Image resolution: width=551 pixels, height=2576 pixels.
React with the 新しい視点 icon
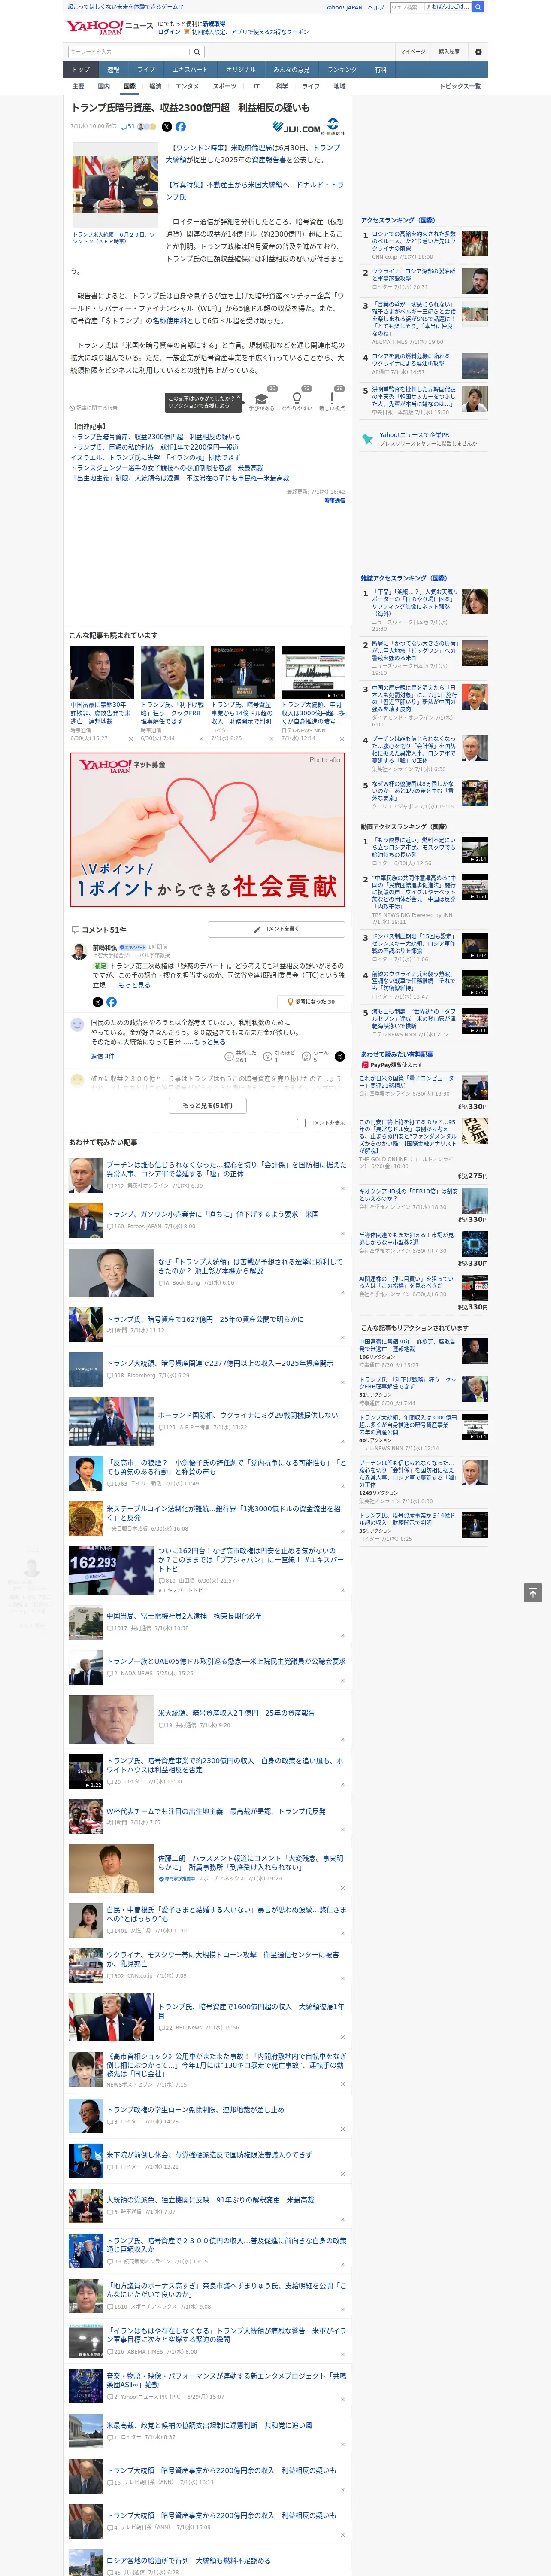332,399
